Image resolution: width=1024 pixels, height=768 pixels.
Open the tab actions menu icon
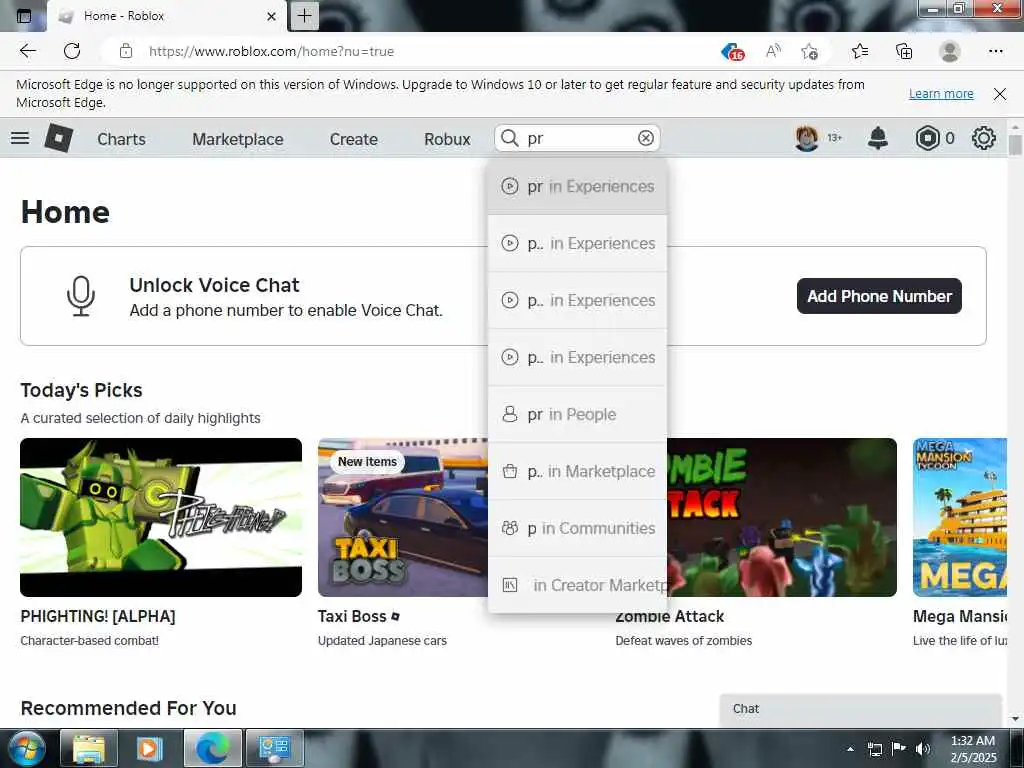click(24, 16)
